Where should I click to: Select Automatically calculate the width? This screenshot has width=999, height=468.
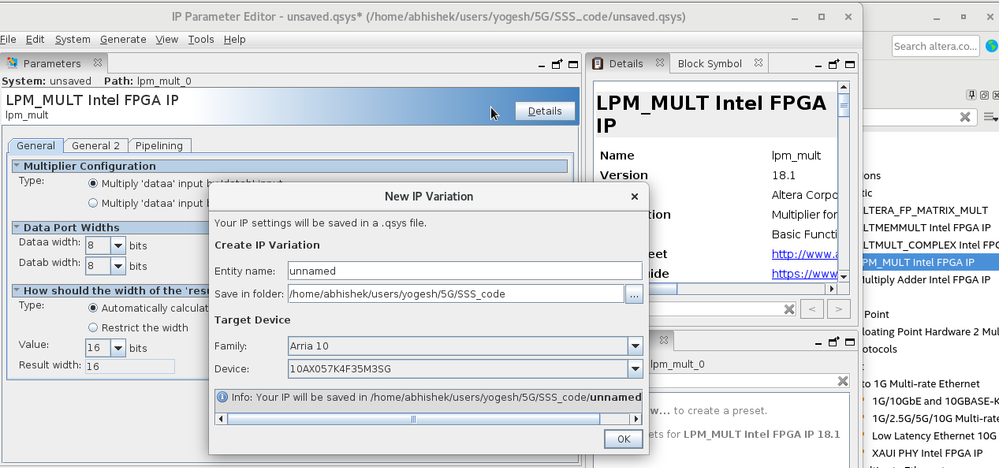[x=93, y=308]
